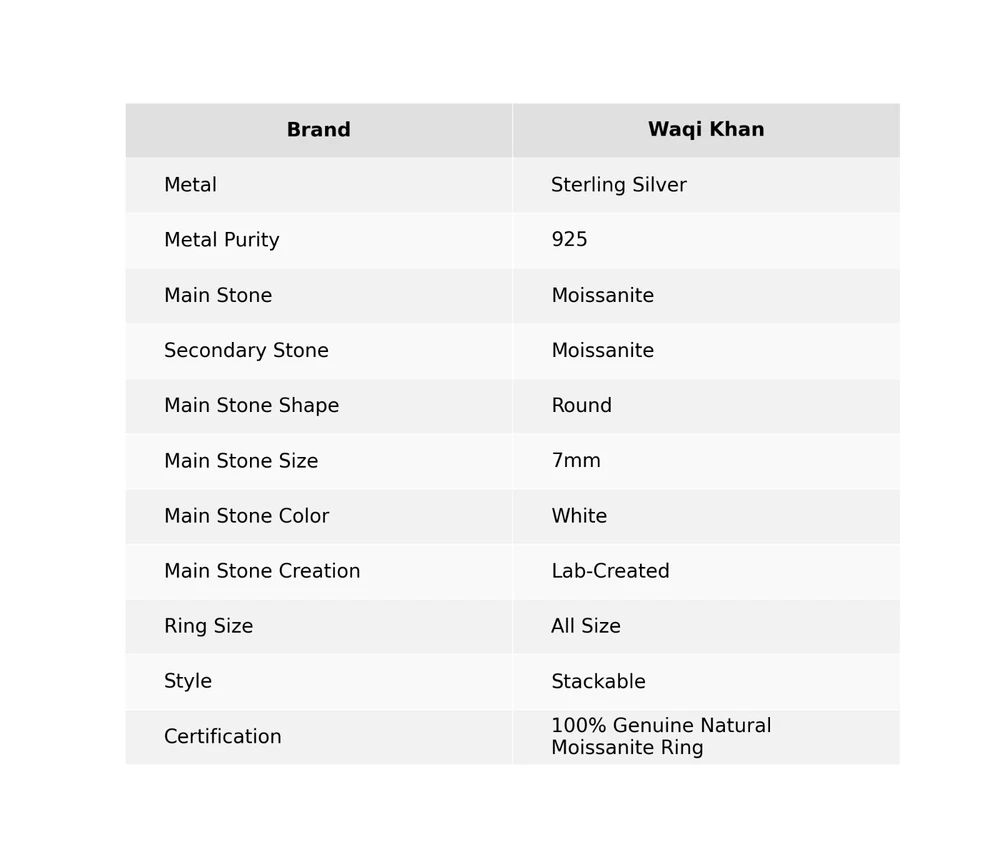
Task: Click Moissanite value beside Secondary Stone
Action: click(602, 351)
